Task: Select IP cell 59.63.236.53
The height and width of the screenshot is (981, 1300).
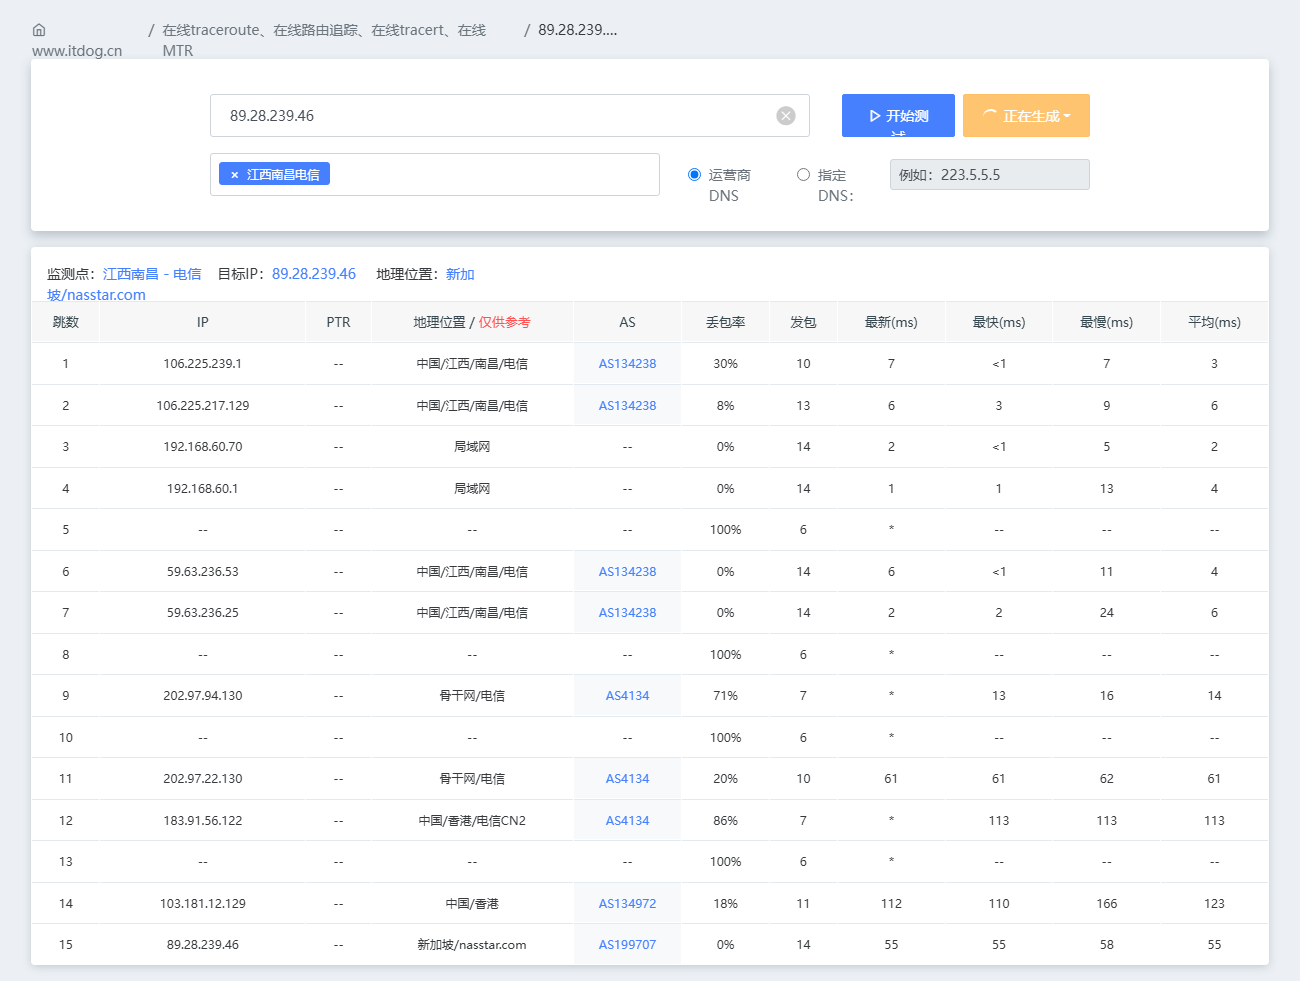Action: [x=203, y=572]
